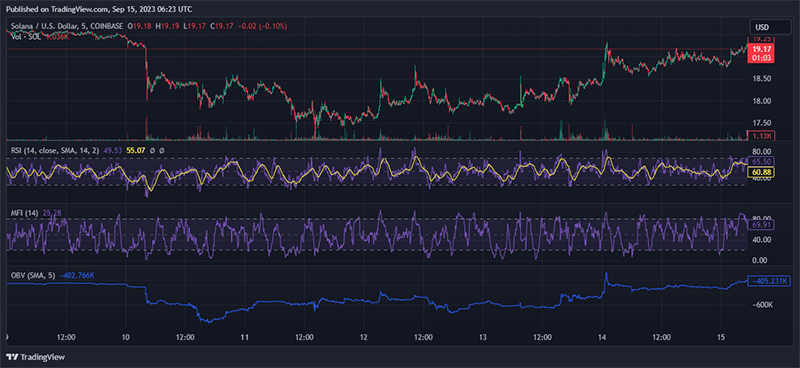Click the date 13 on the time axis
Screen dimensions: 800x368
(483, 337)
